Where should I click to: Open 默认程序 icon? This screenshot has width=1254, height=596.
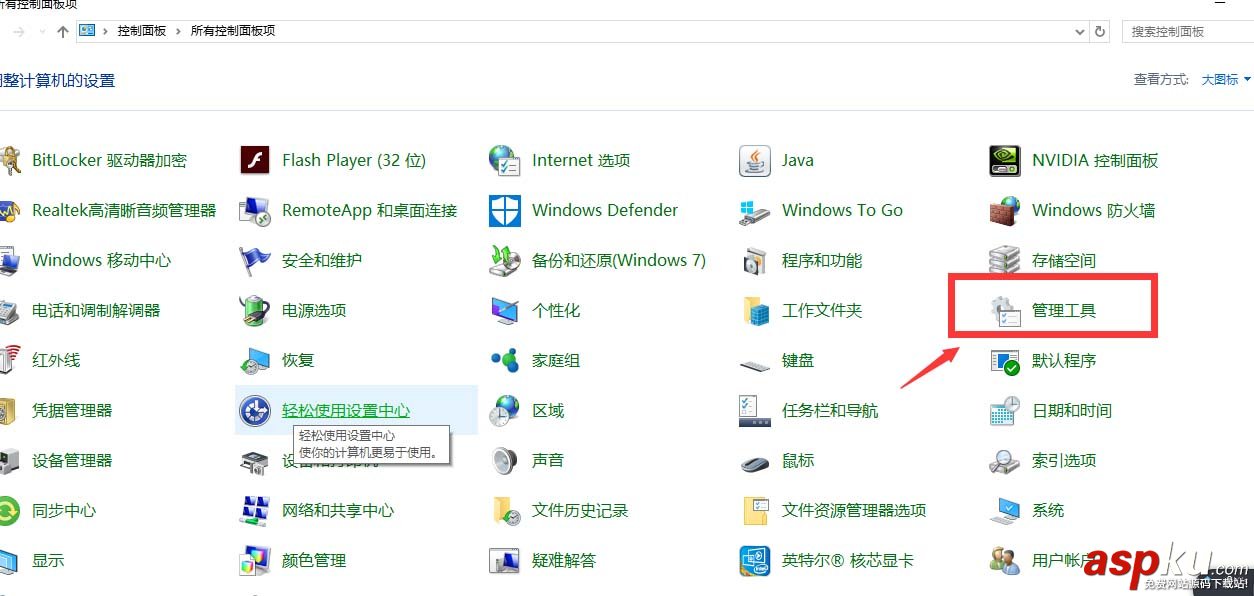click(1005, 360)
